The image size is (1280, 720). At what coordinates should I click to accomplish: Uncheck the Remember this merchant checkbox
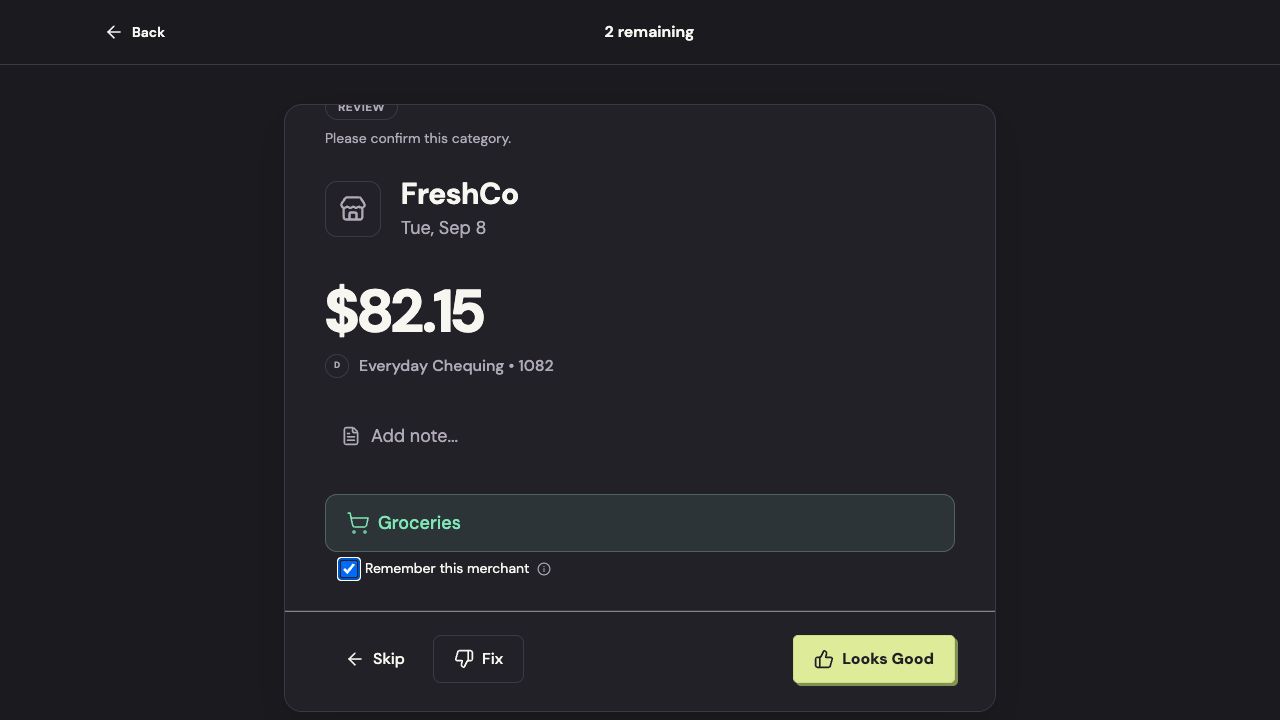tap(349, 569)
